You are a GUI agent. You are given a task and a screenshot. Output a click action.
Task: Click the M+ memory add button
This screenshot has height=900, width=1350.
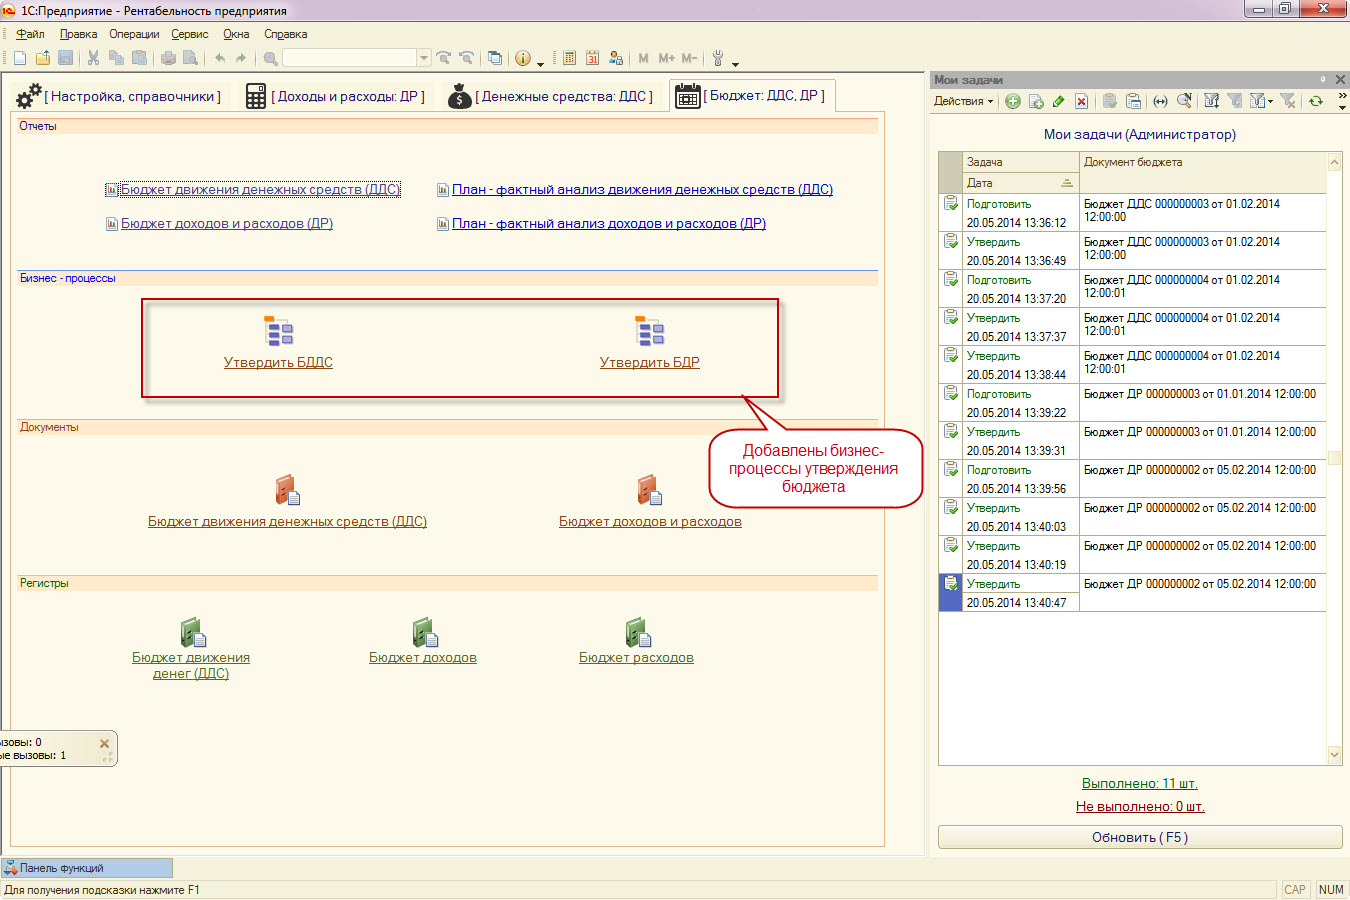tap(666, 58)
